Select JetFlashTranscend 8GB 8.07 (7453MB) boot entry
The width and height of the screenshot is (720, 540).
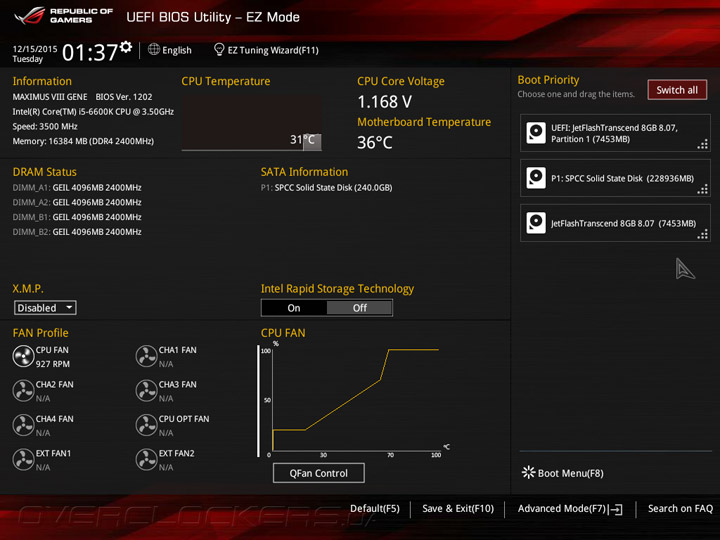click(615, 223)
